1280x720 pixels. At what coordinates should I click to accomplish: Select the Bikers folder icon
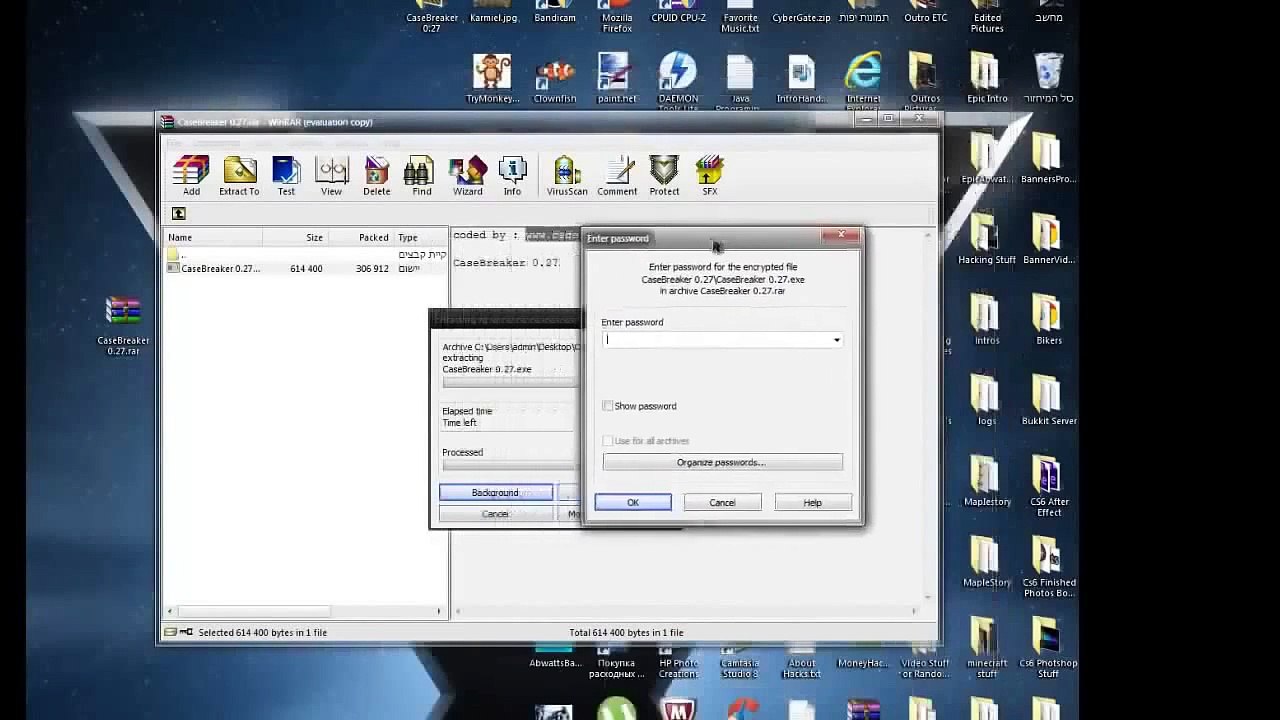pyautogui.click(x=1048, y=320)
